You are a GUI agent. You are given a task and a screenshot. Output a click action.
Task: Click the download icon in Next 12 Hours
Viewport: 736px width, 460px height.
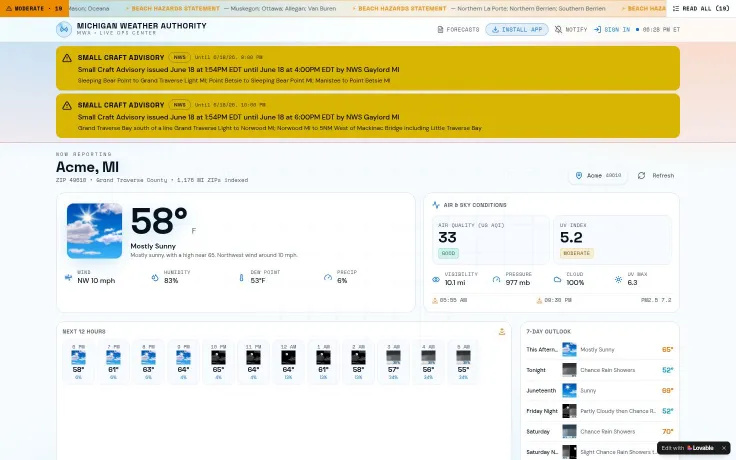point(502,332)
